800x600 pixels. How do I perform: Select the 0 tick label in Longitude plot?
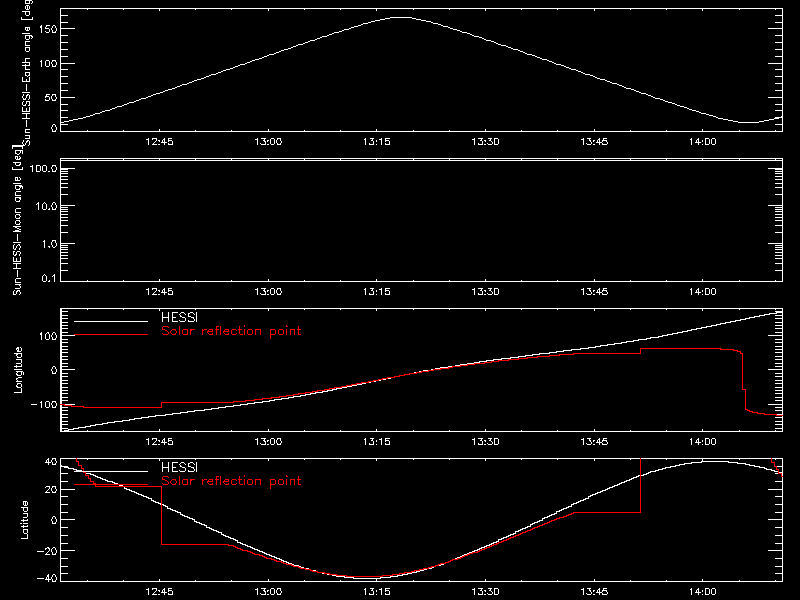click(54, 370)
